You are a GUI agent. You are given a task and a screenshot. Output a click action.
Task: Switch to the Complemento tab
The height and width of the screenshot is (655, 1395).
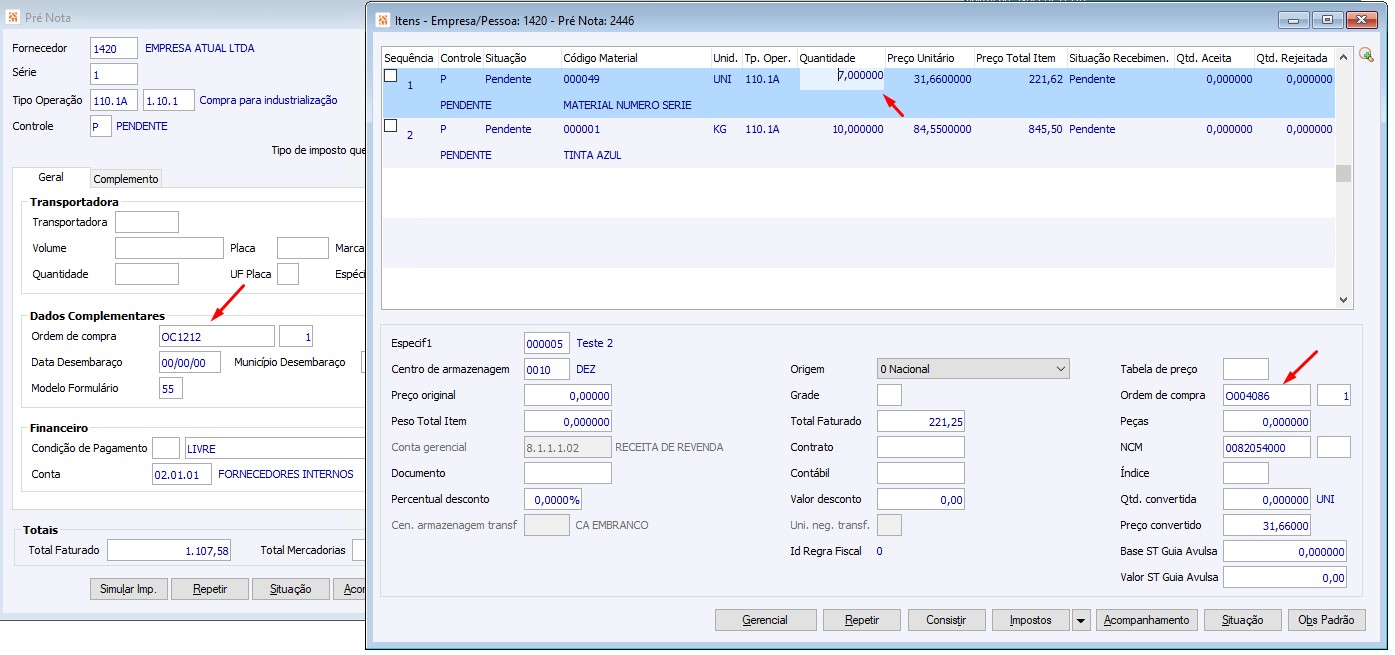pyautogui.click(x=126, y=179)
